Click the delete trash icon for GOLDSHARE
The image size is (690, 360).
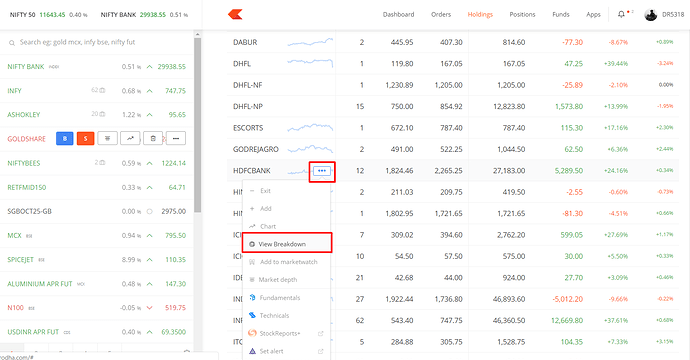(x=153, y=138)
